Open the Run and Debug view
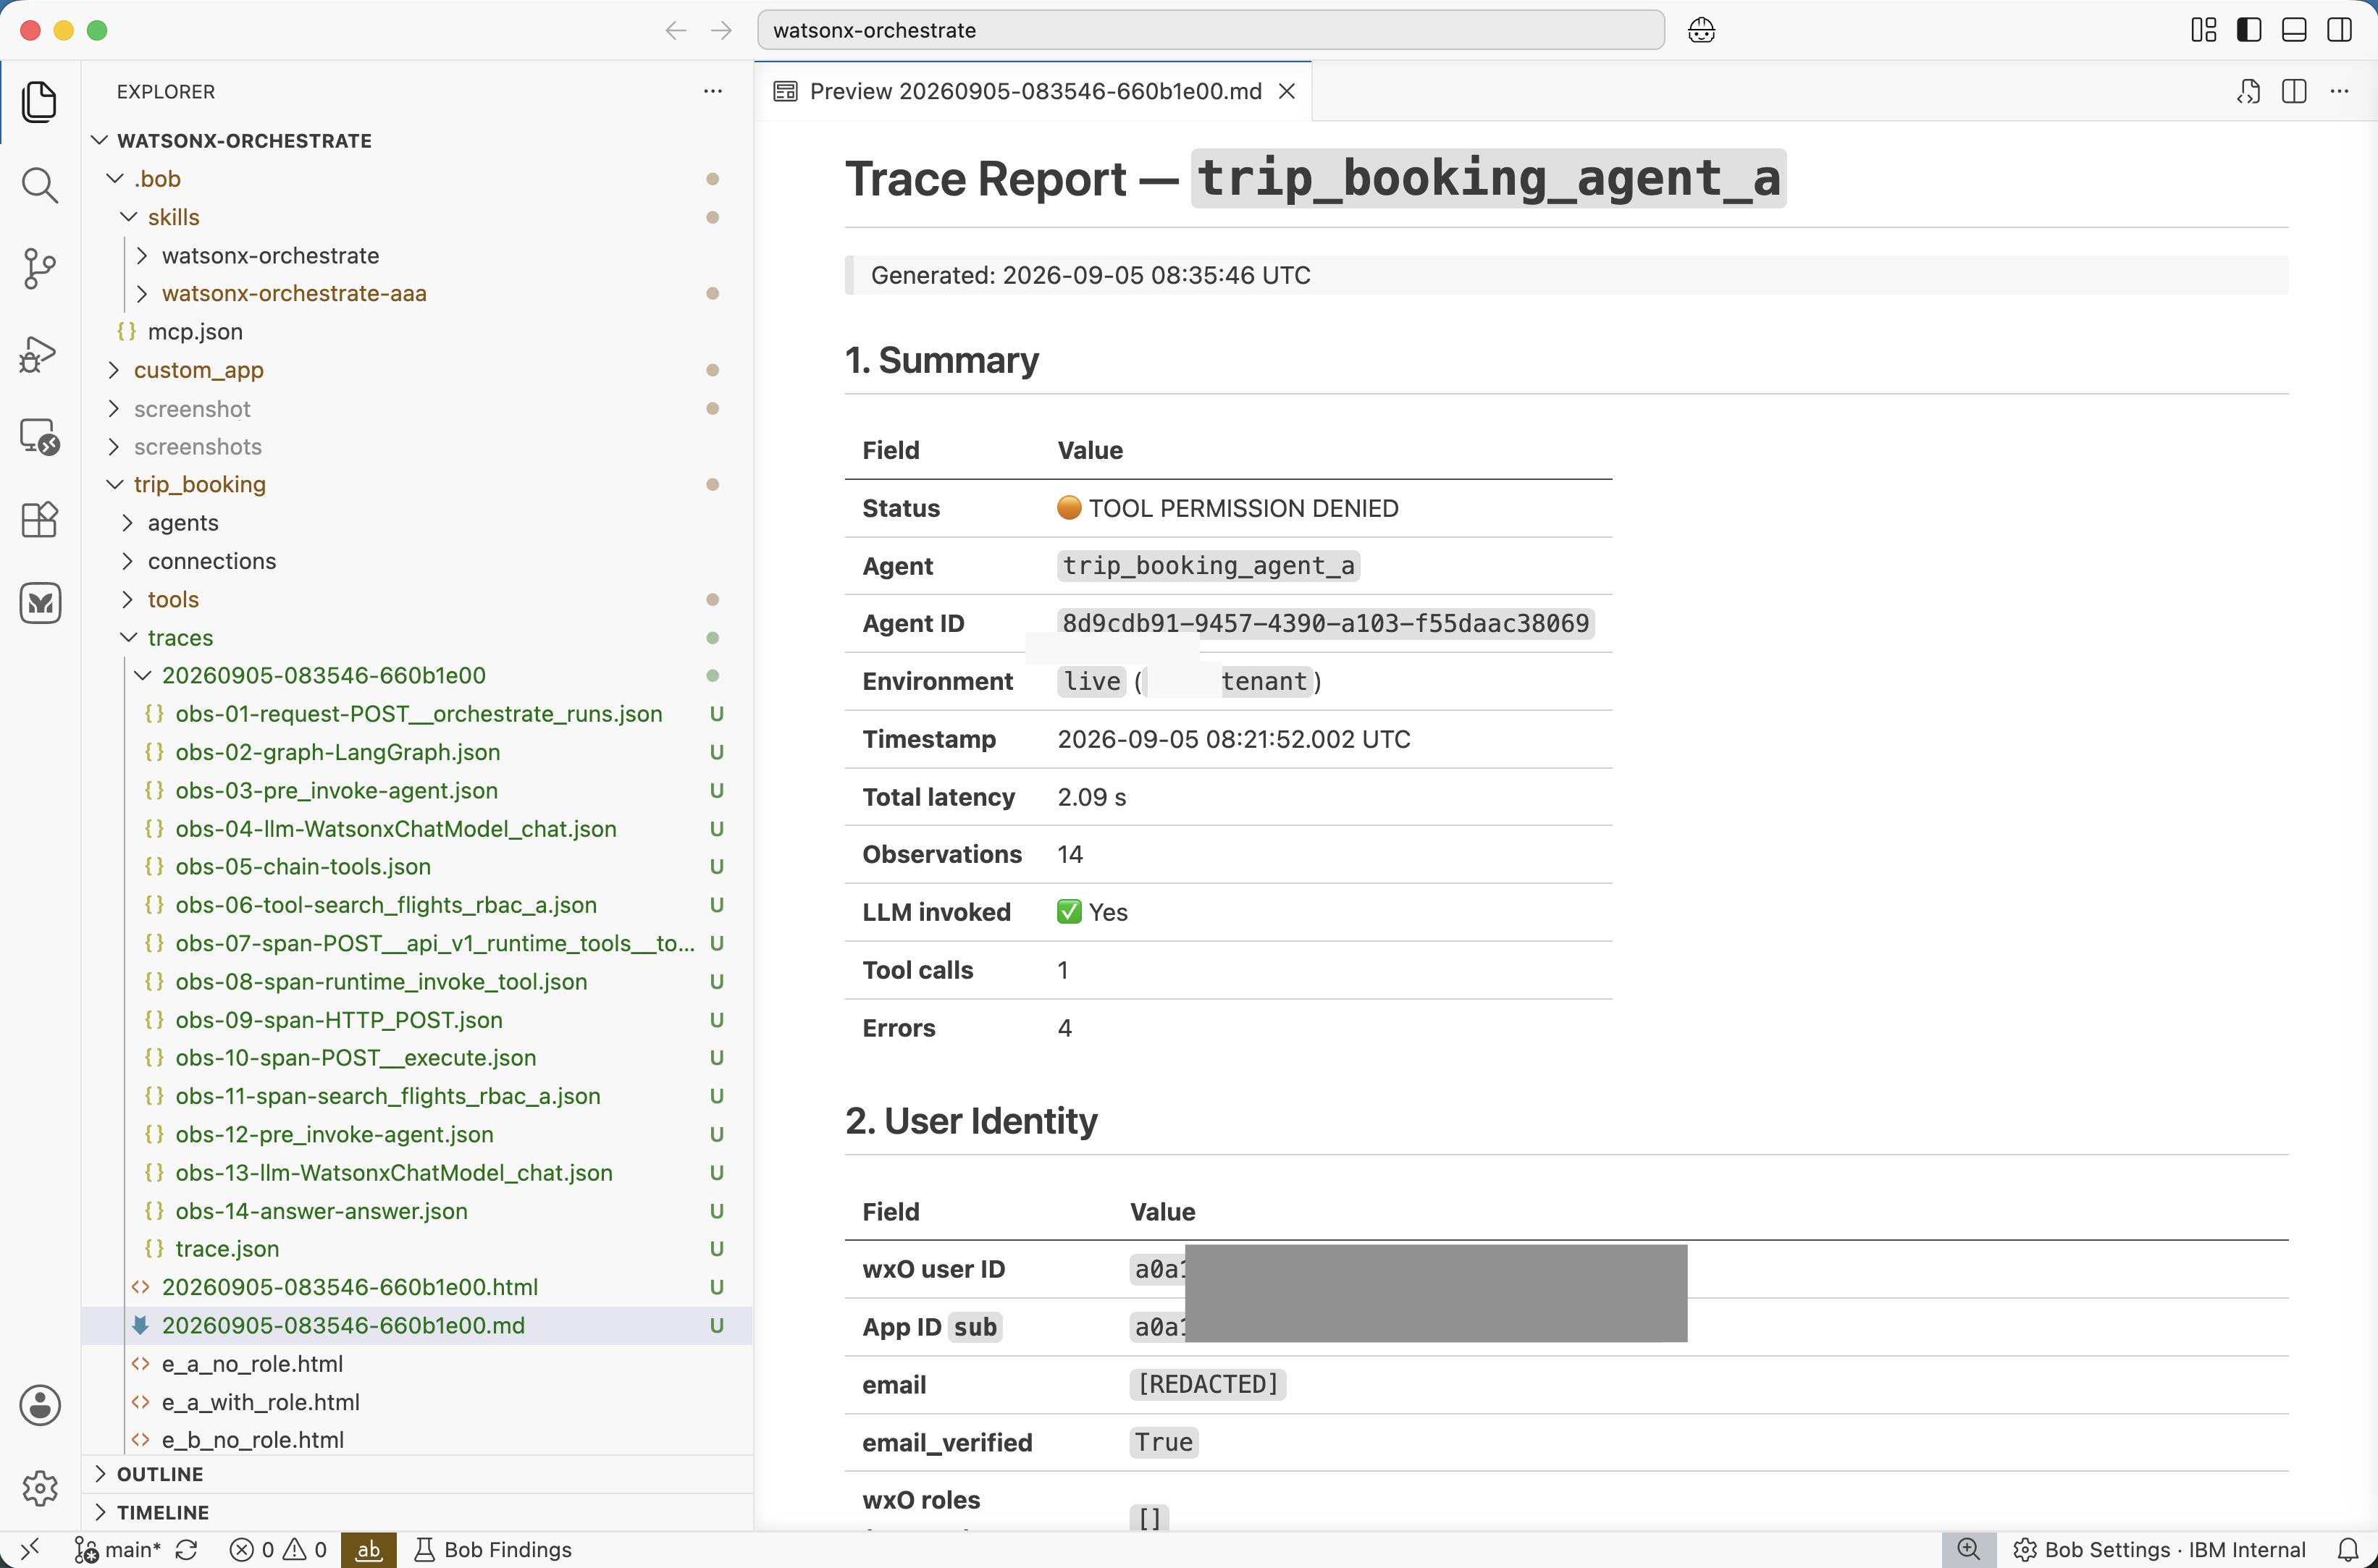The height and width of the screenshot is (1568, 2378). tap(39, 353)
